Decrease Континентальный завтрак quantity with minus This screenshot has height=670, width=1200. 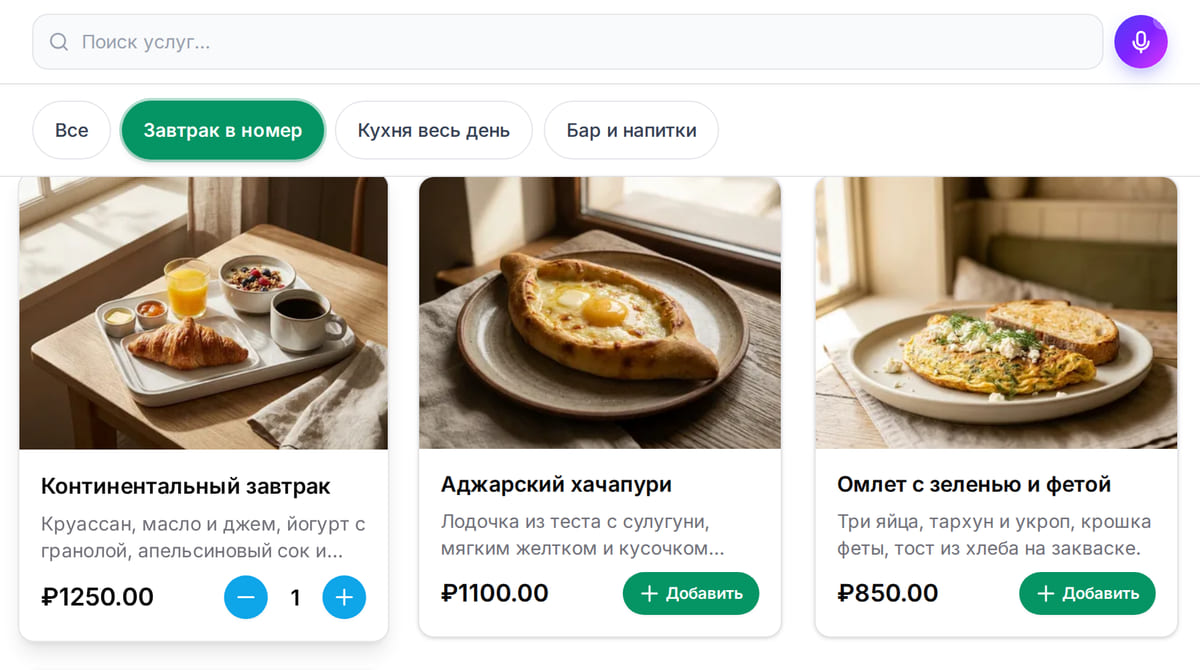tap(246, 598)
